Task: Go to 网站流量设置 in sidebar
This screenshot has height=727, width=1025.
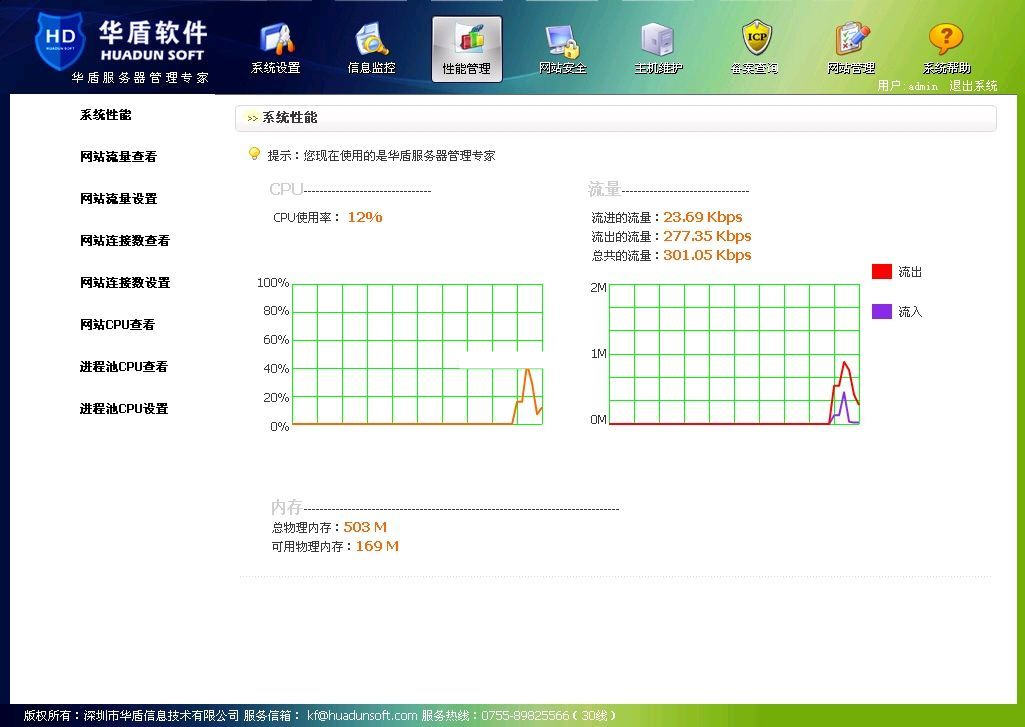Action: 118,199
